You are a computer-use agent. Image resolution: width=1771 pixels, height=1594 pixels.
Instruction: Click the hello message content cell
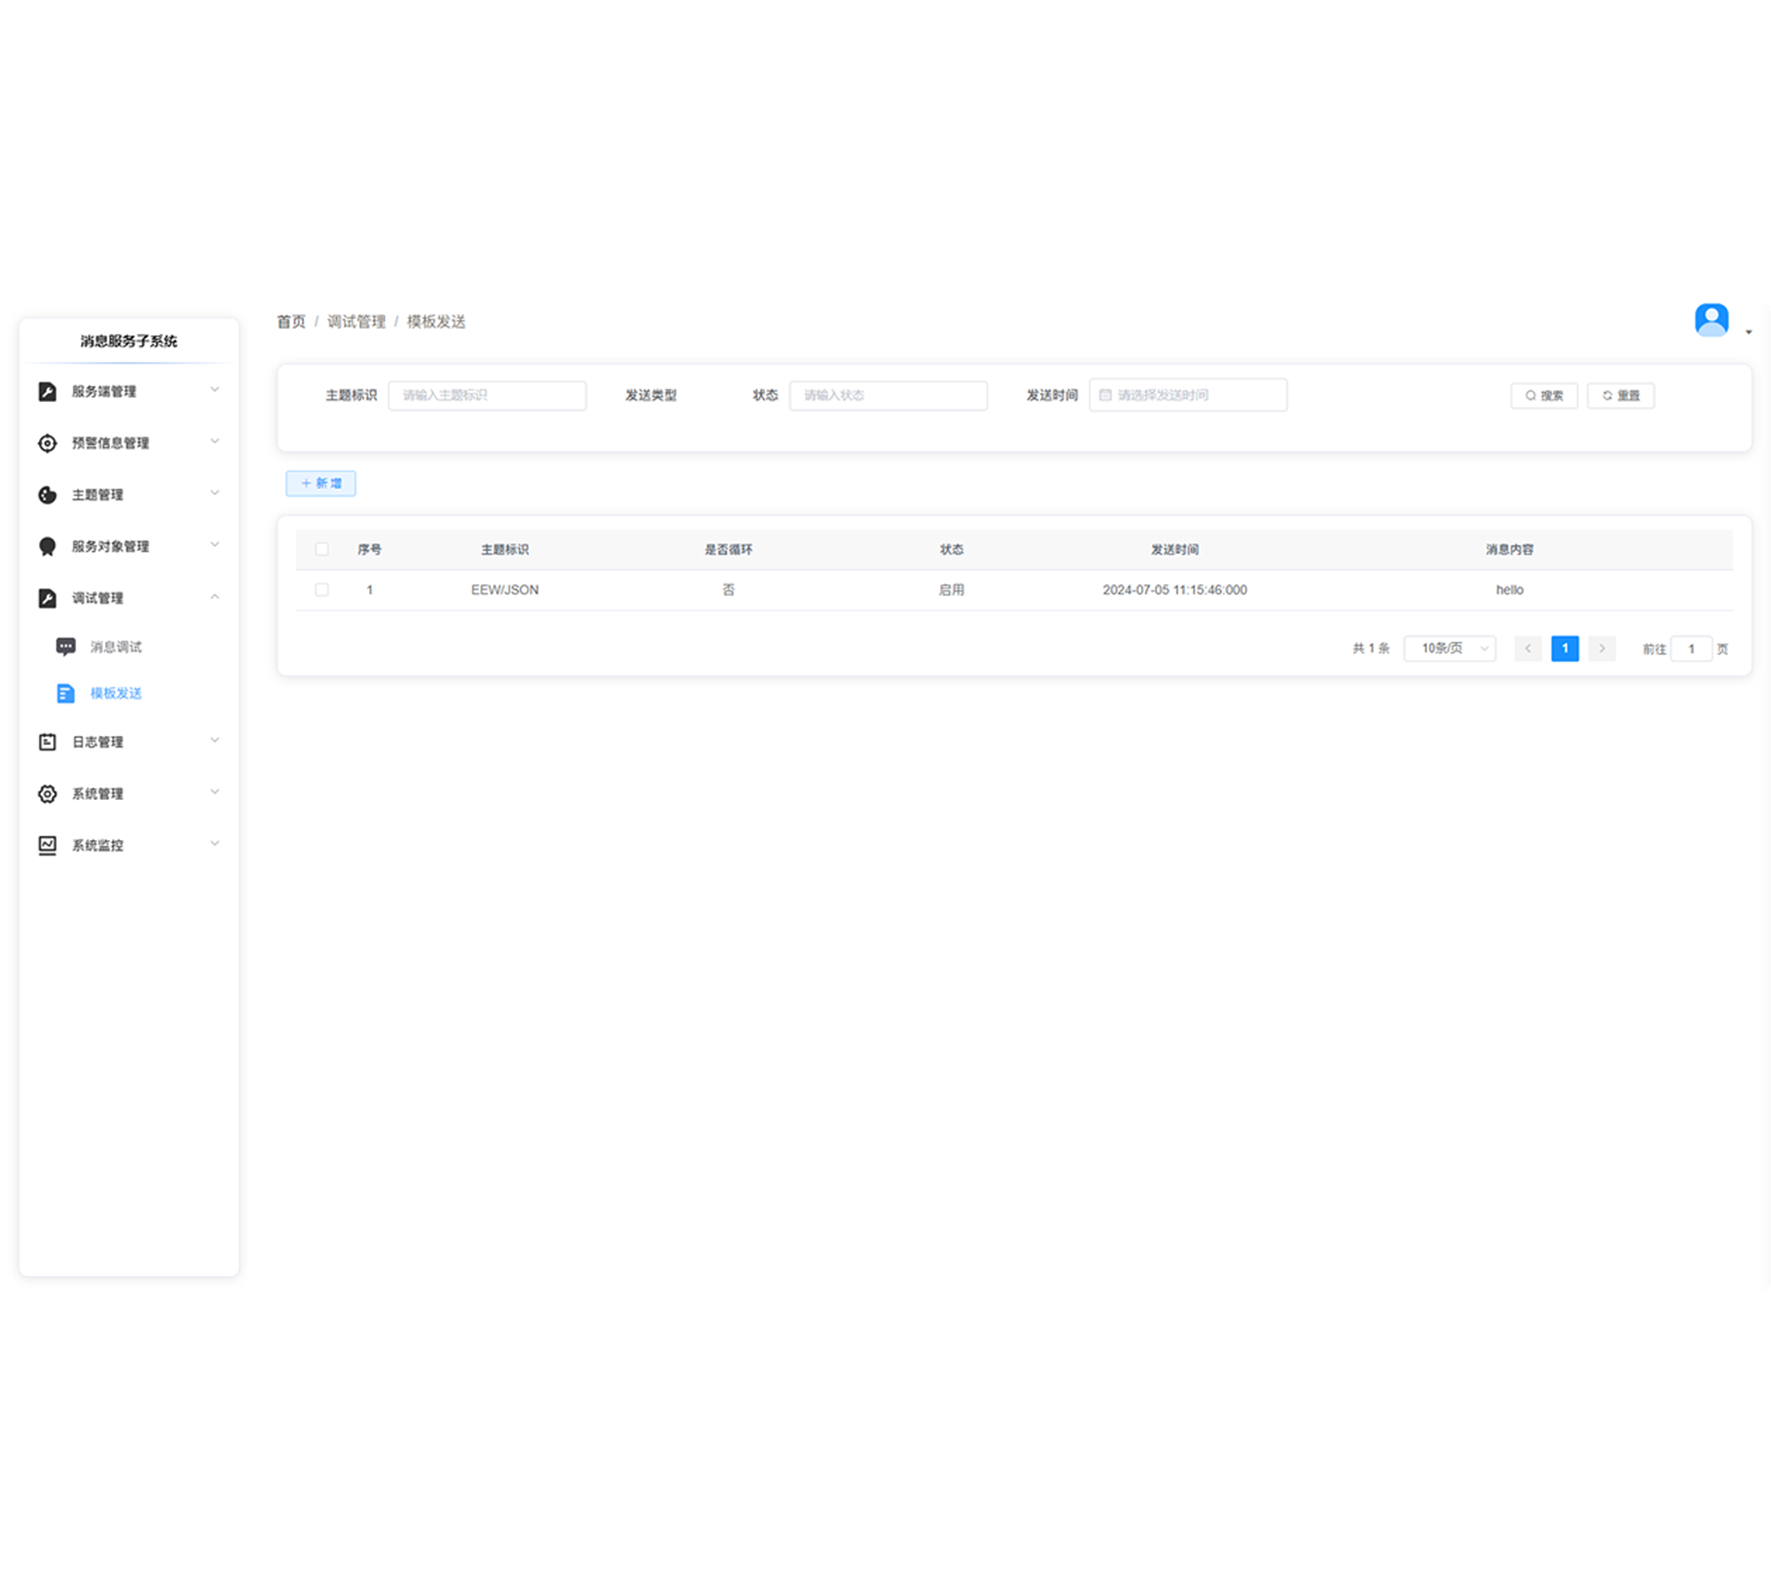[x=1510, y=590]
